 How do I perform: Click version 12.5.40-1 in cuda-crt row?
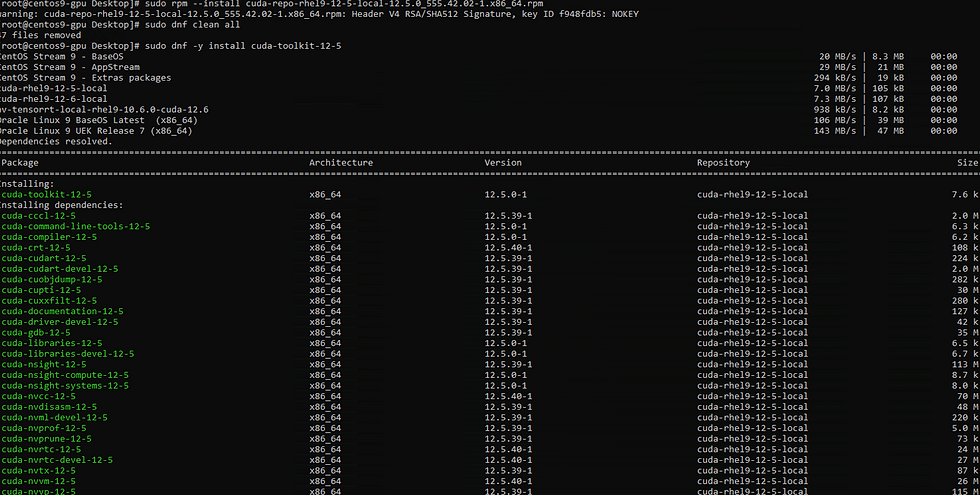(508, 248)
